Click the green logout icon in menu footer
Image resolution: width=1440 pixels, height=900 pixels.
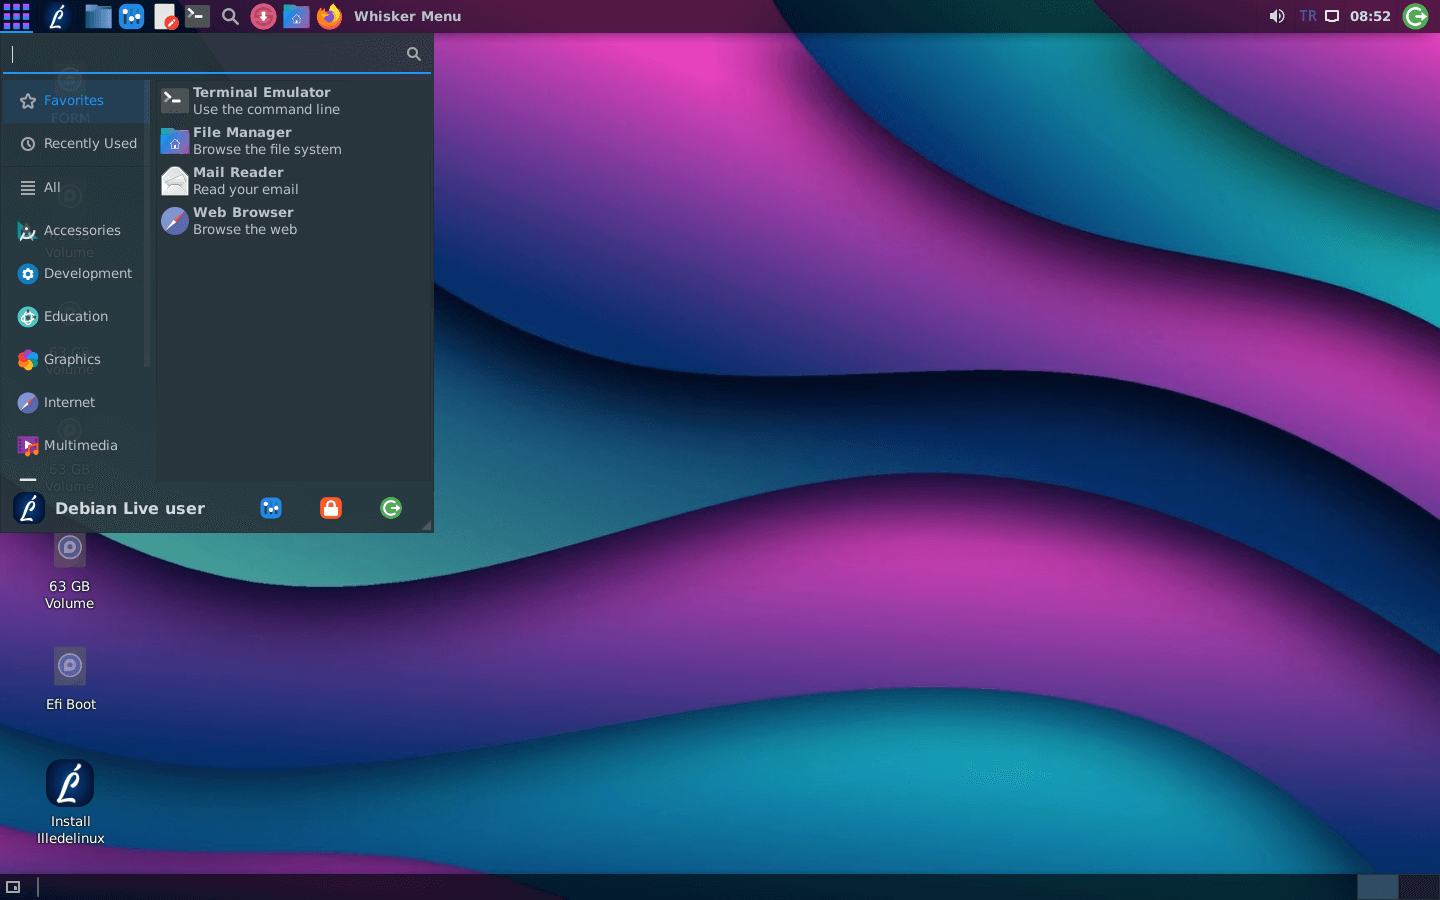[391, 508]
